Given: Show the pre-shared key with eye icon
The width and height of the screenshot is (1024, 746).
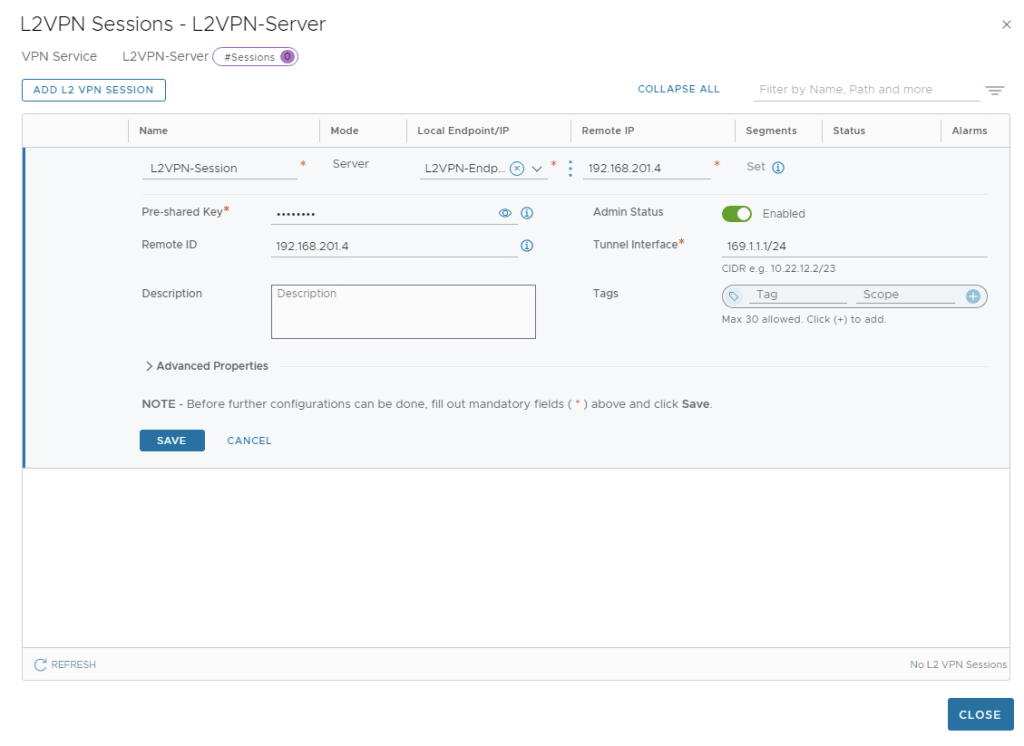Looking at the screenshot, I should point(505,213).
